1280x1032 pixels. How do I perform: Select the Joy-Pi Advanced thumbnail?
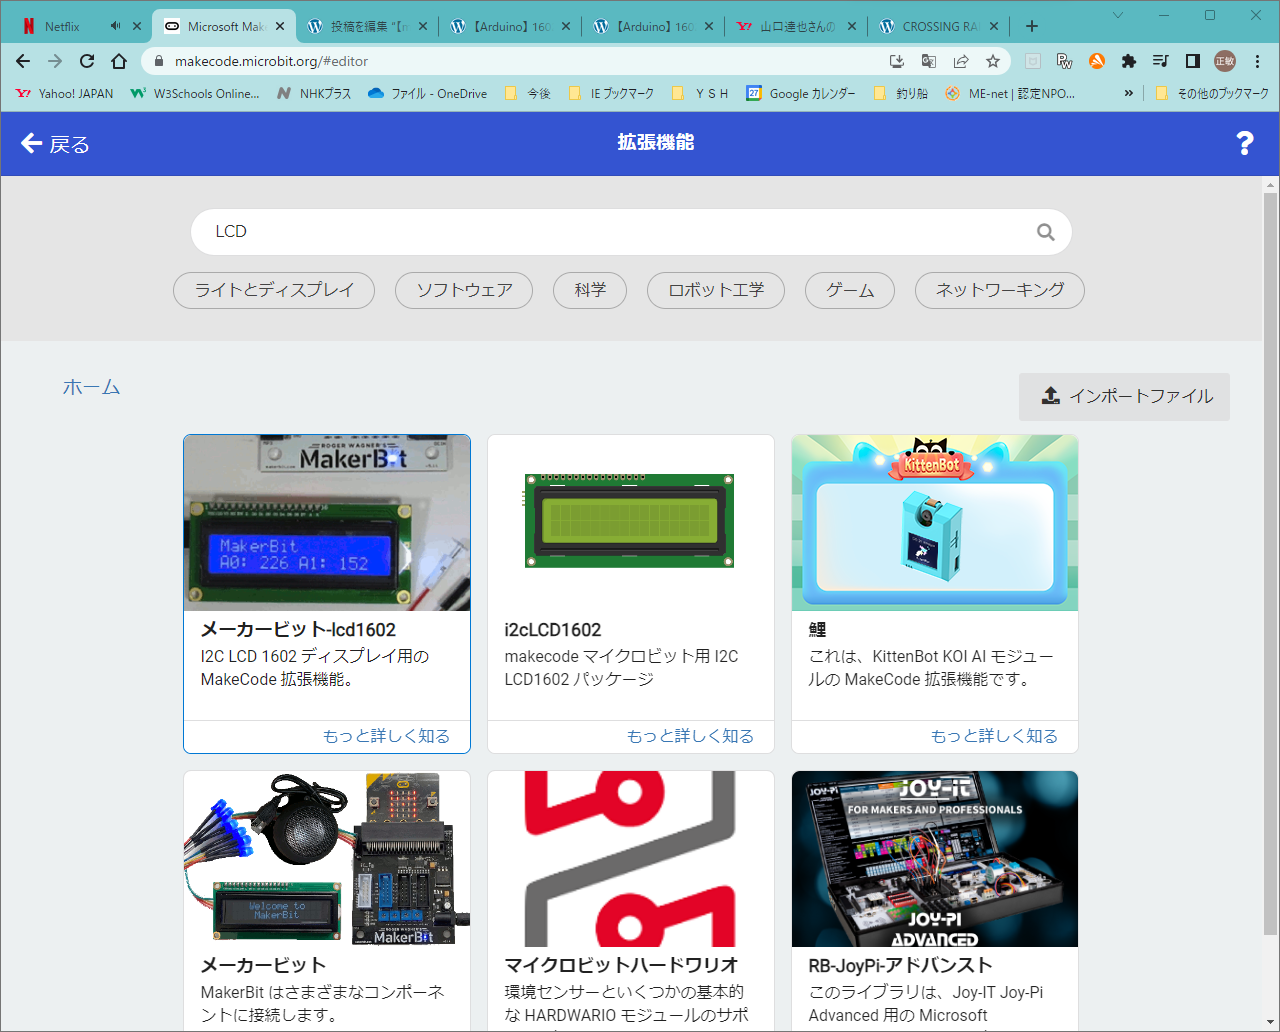[935, 859]
